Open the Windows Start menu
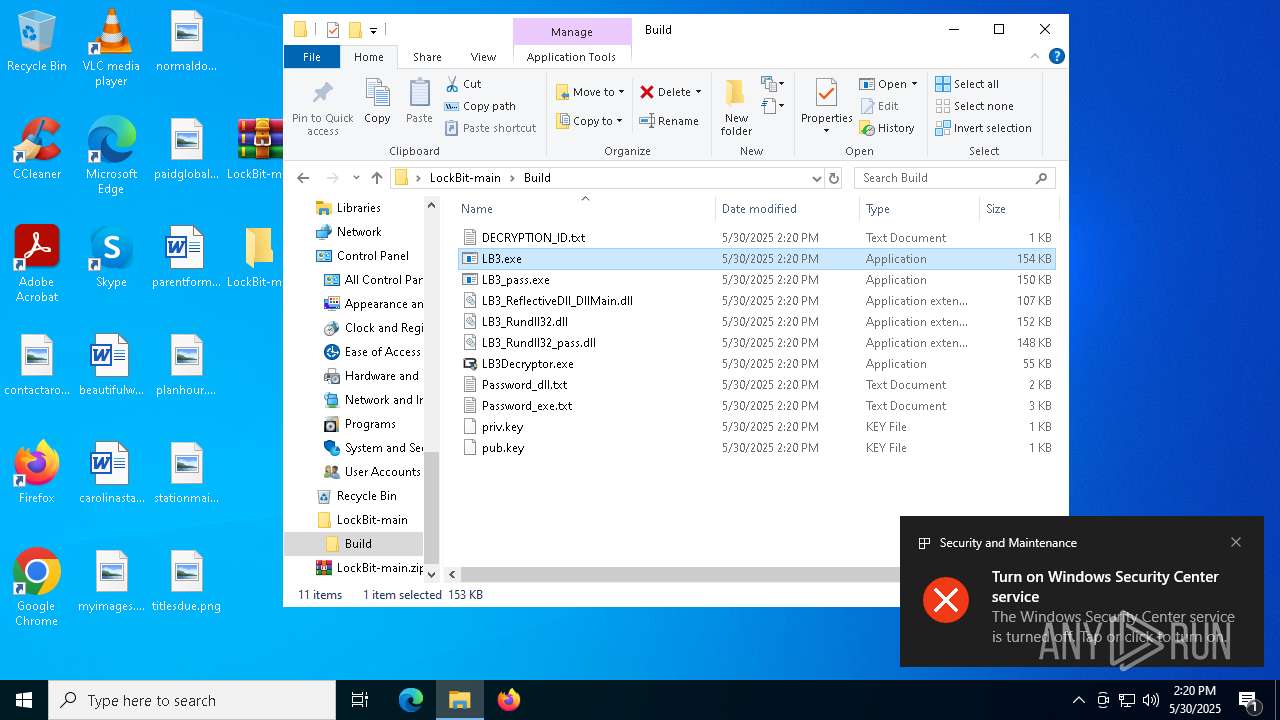1280x720 pixels. (x=24, y=700)
